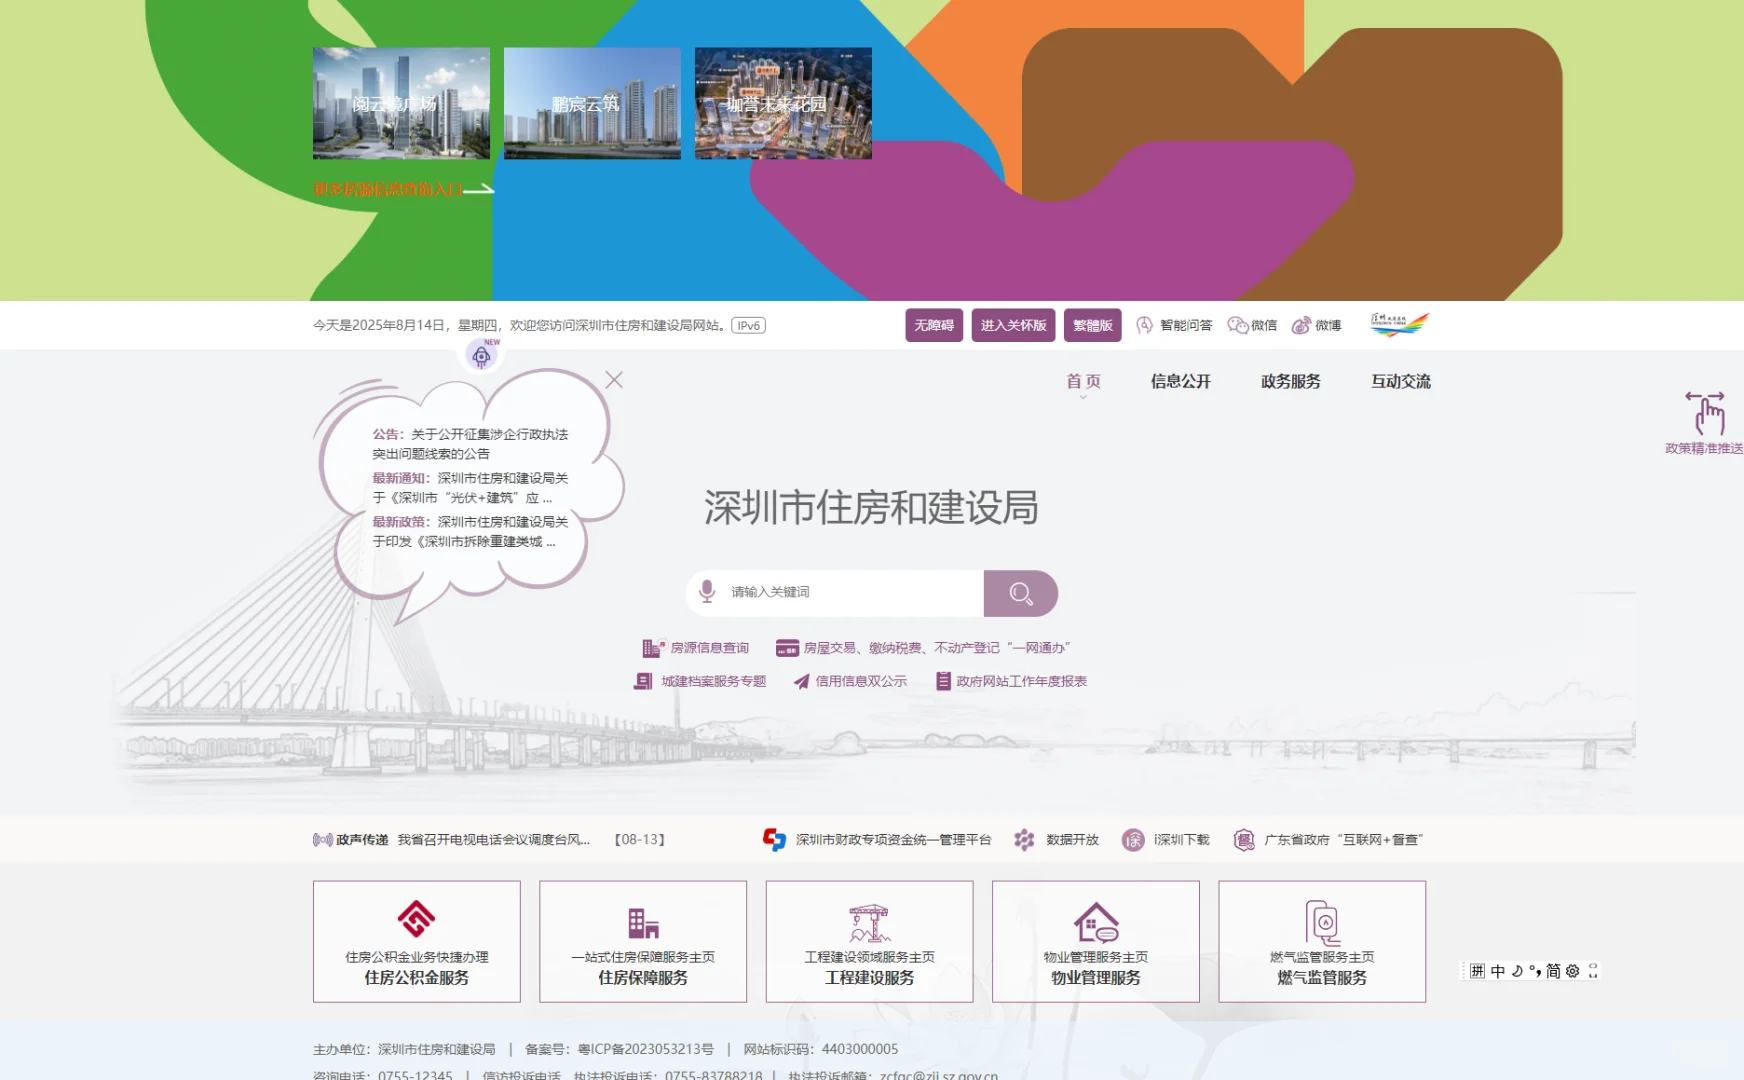Click the 房屋交易 card icon
Screen dimensions: 1744x1080
pos(787,648)
